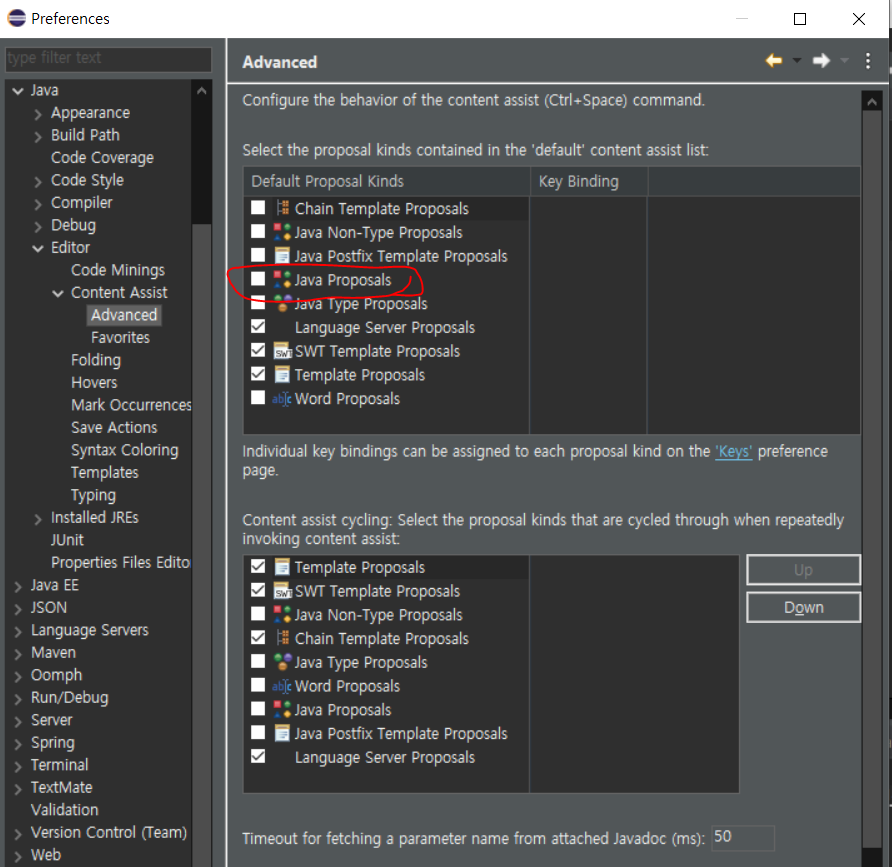
Task: Expand the Installed JREs node
Action: pyautogui.click(x=38, y=519)
